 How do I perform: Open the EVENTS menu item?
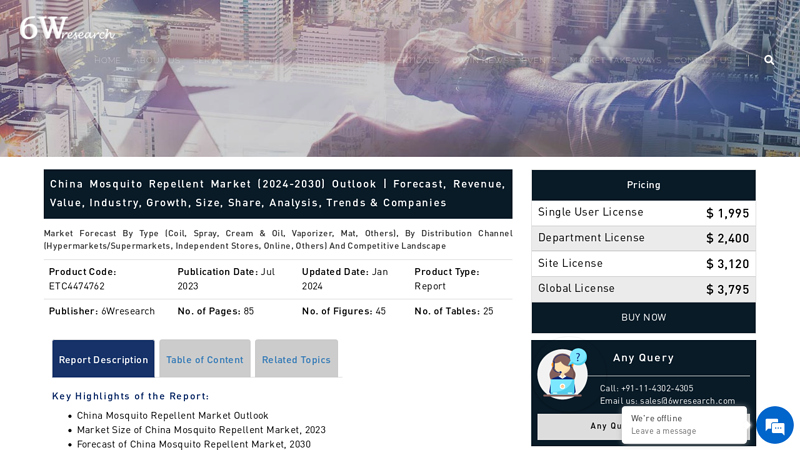point(539,60)
